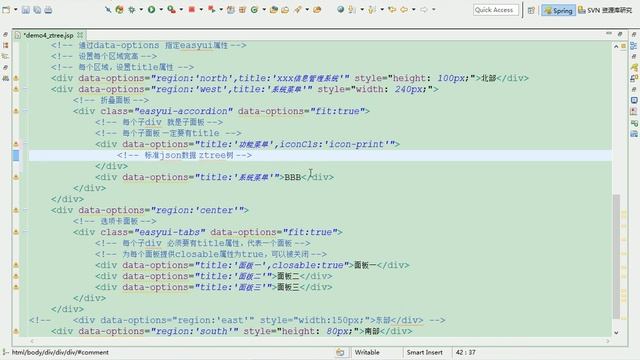Screen dimensions: 640x360
Task: Click the Previous Annotation icon
Action: (371, 9)
